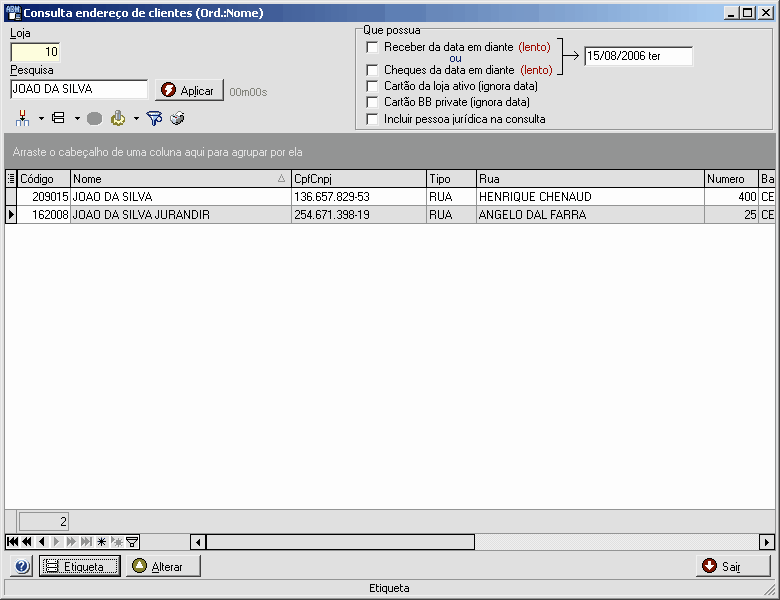Click number cell 400
The height and width of the screenshot is (600, 780).
pos(731,197)
